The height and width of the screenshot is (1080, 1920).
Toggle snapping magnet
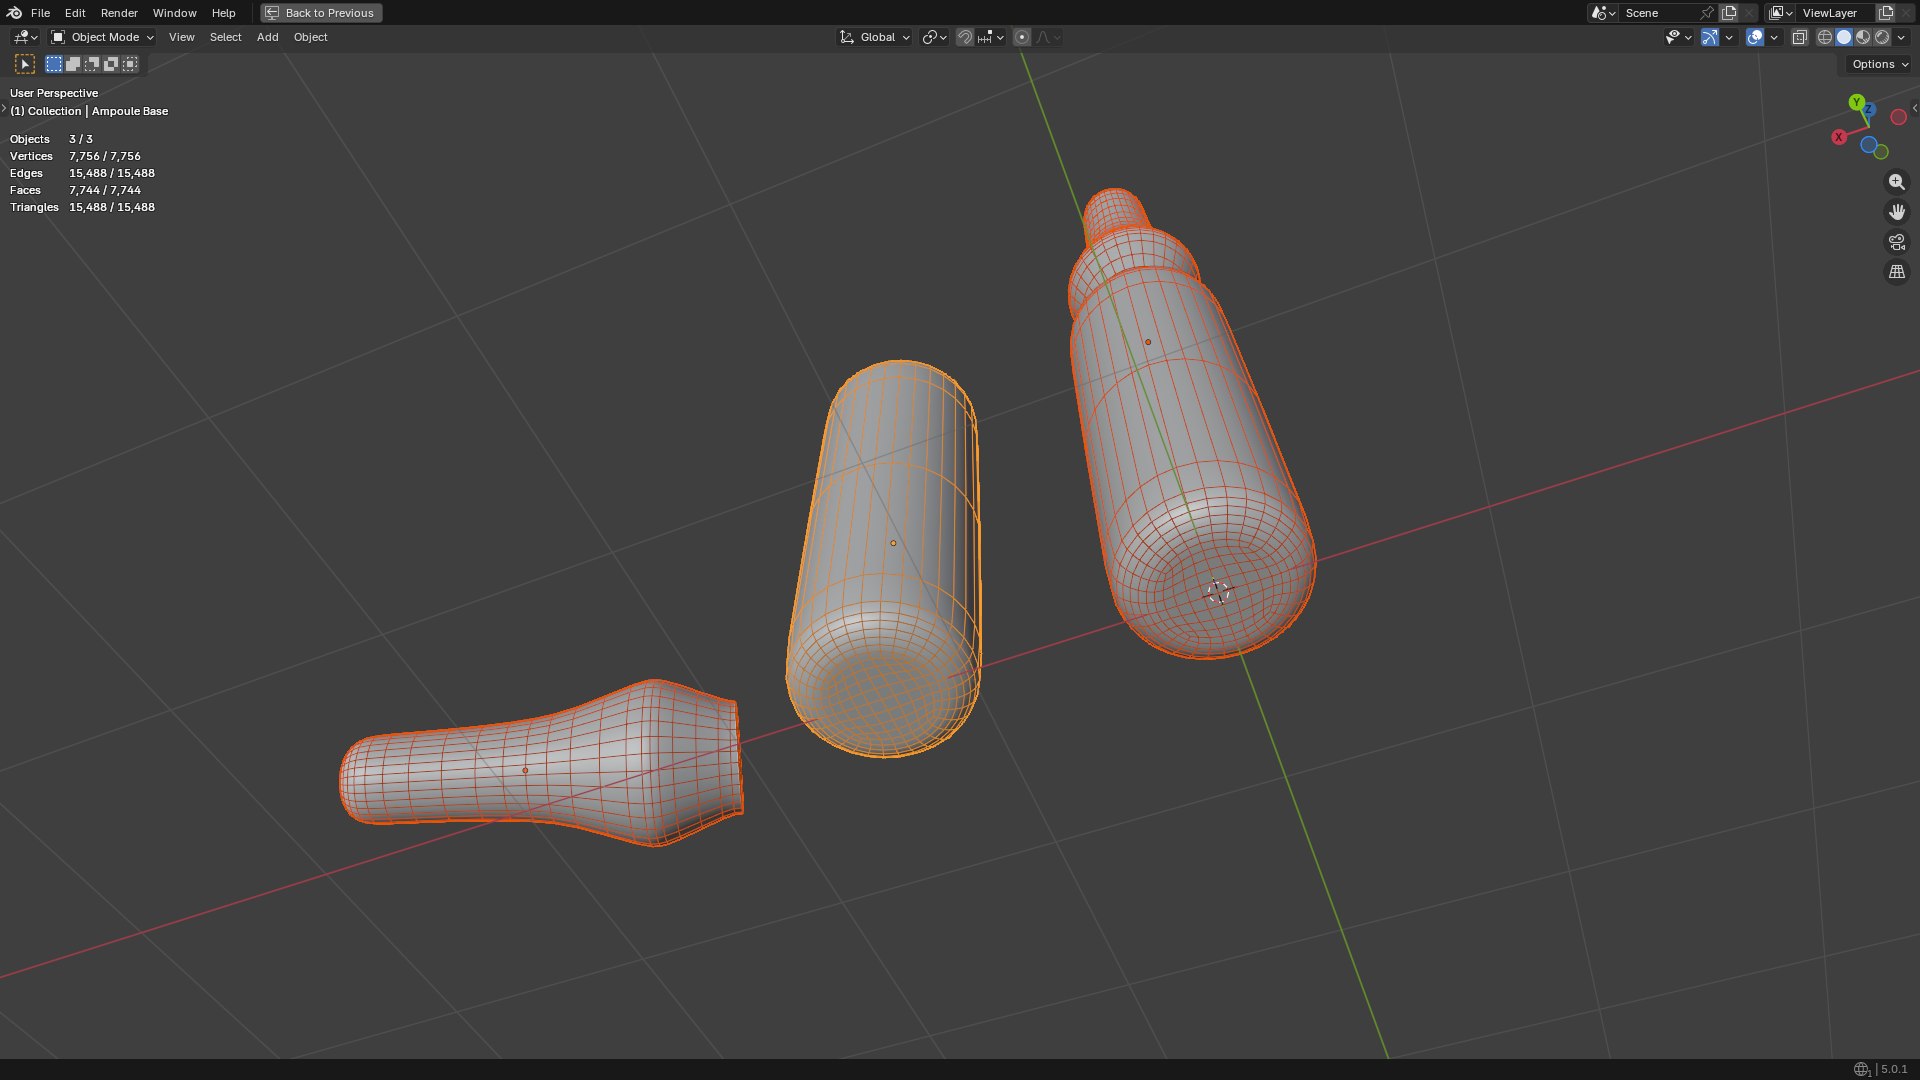[964, 37]
